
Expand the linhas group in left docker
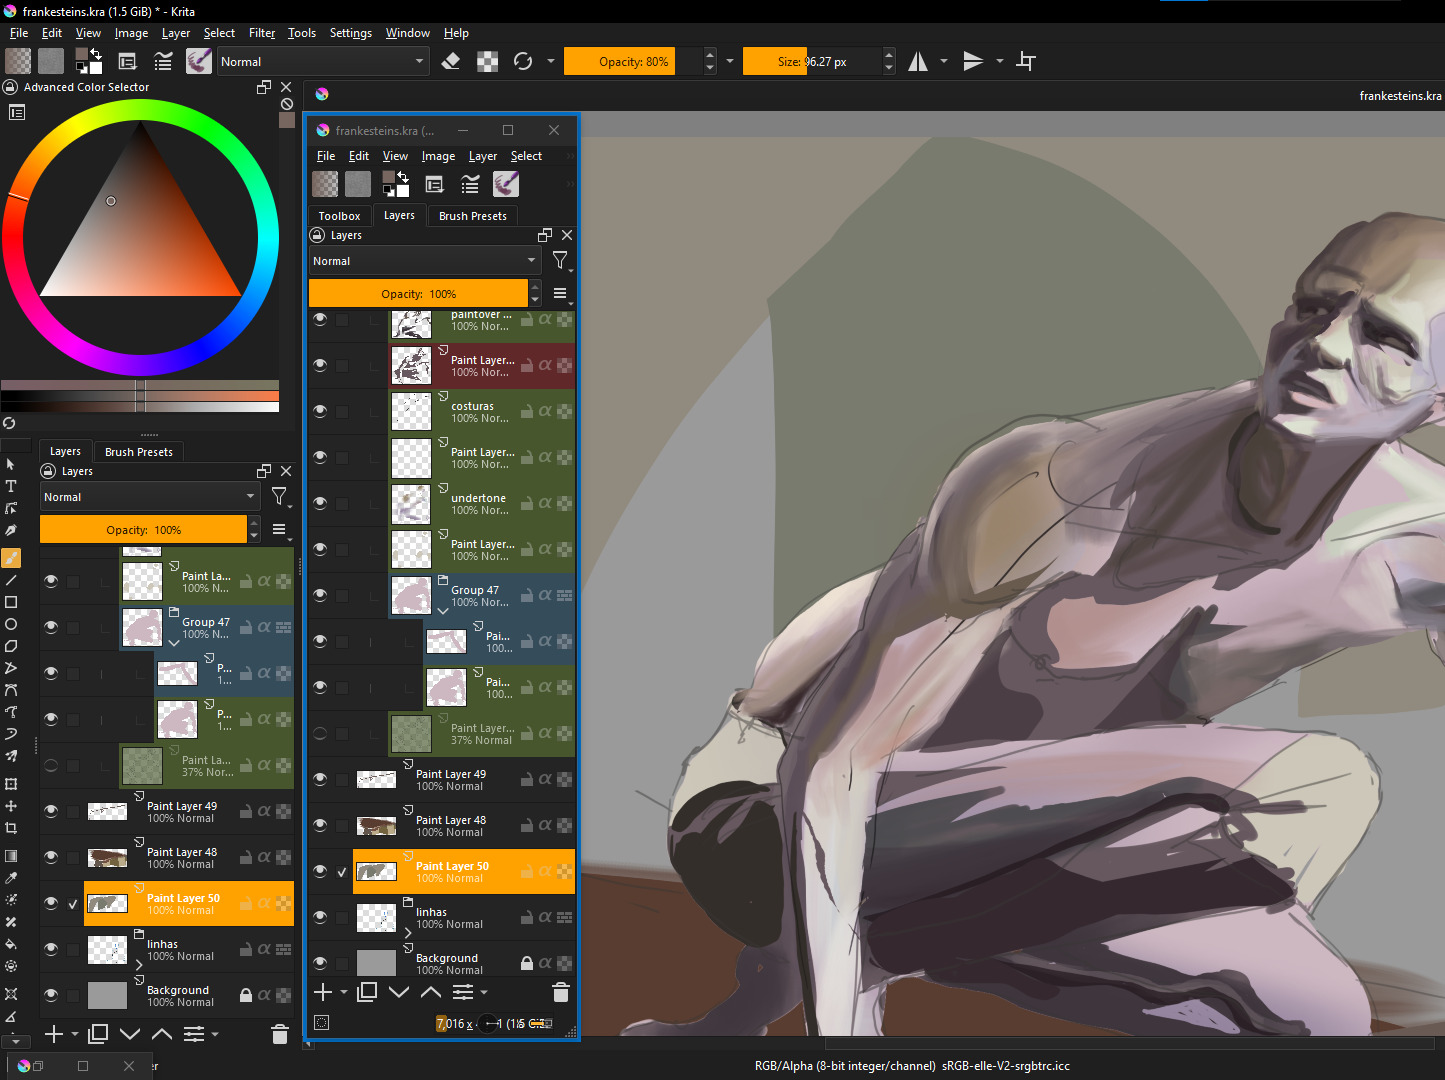[139, 965]
